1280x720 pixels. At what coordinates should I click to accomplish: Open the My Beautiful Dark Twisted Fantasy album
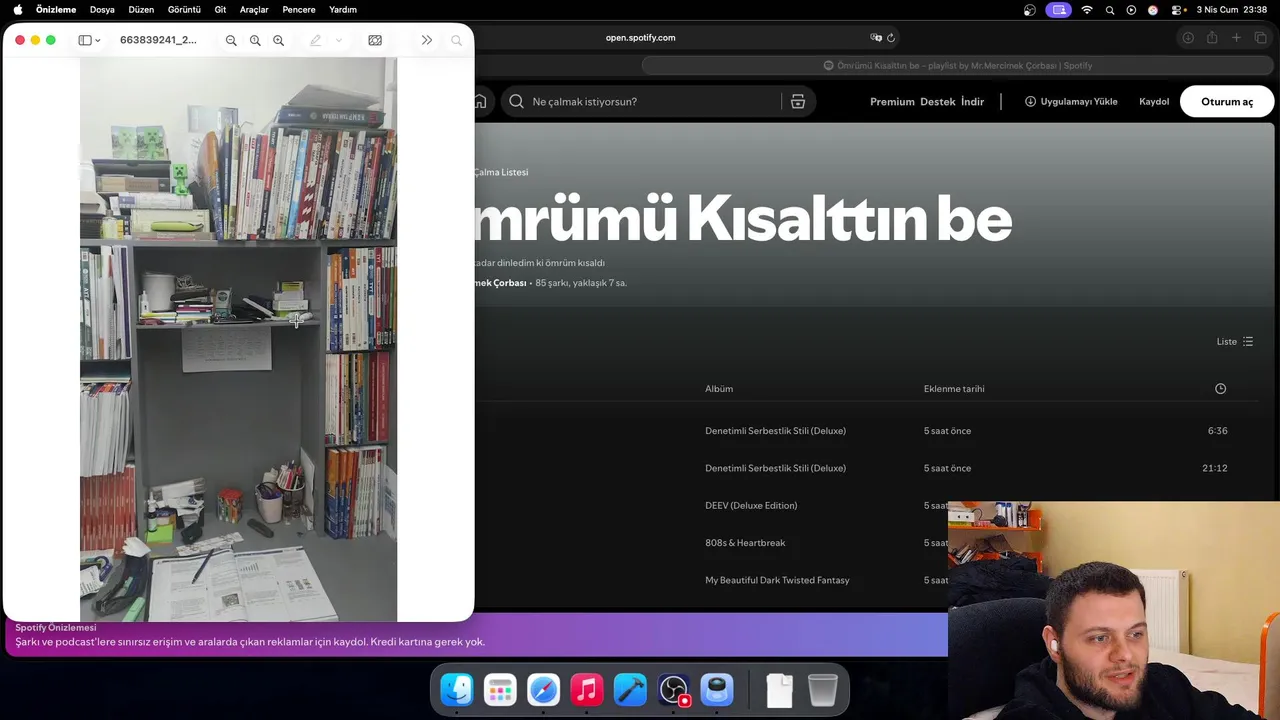(777, 580)
